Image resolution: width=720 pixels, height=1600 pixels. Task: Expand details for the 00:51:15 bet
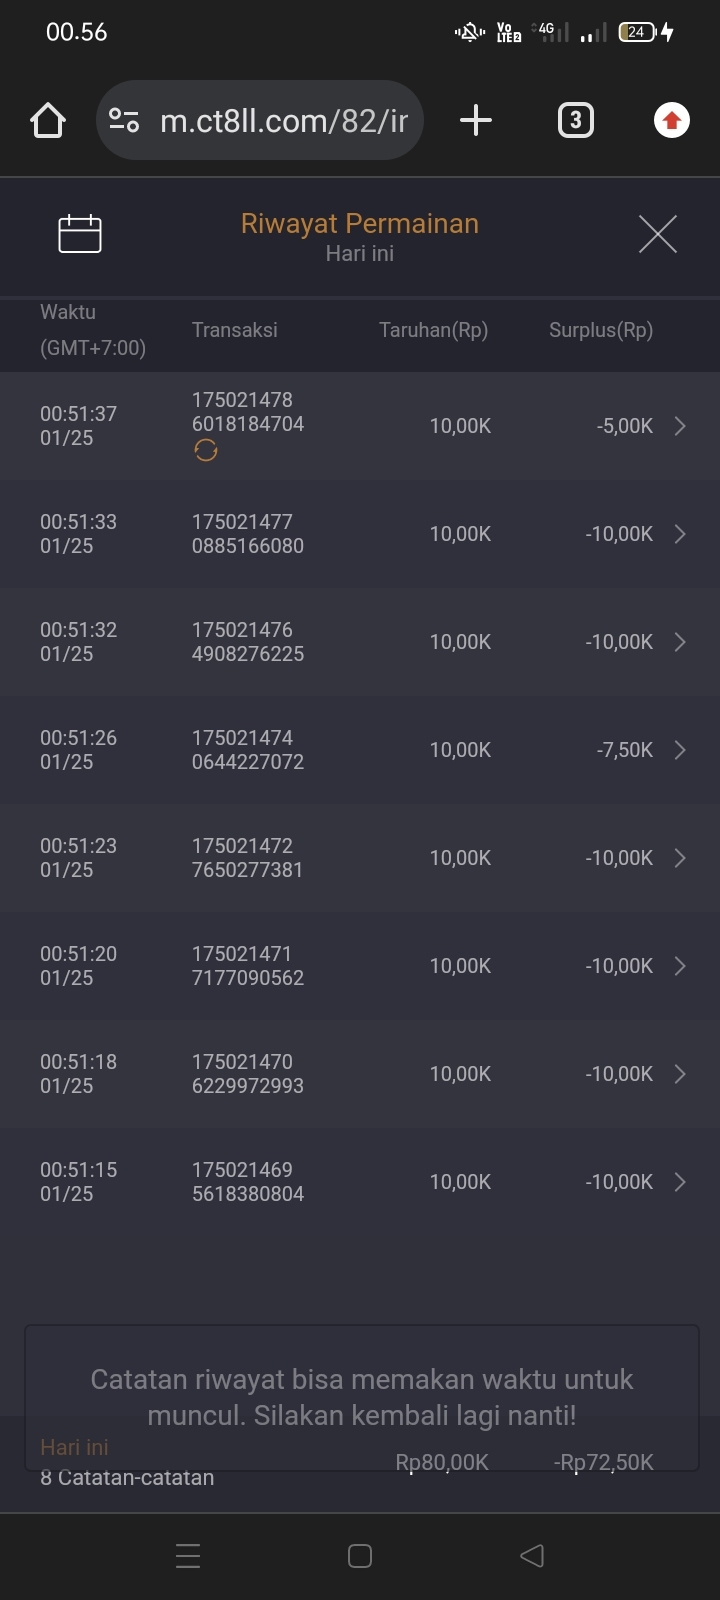click(680, 1182)
